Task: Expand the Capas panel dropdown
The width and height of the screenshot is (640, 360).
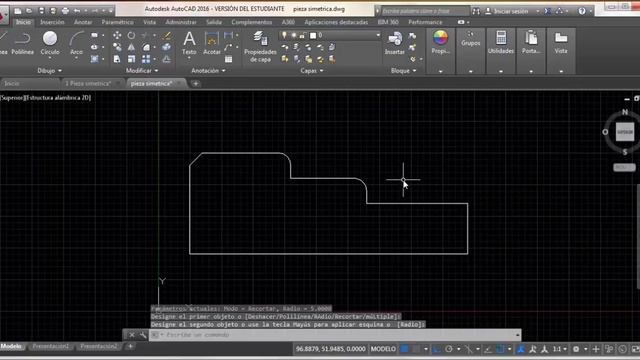Action: [312, 71]
